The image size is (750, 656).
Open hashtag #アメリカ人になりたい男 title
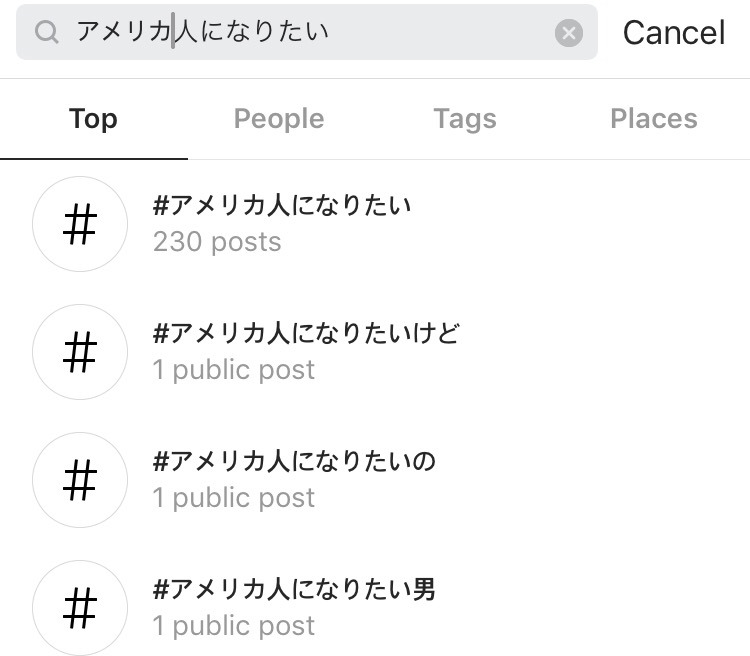tap(294, 589)
